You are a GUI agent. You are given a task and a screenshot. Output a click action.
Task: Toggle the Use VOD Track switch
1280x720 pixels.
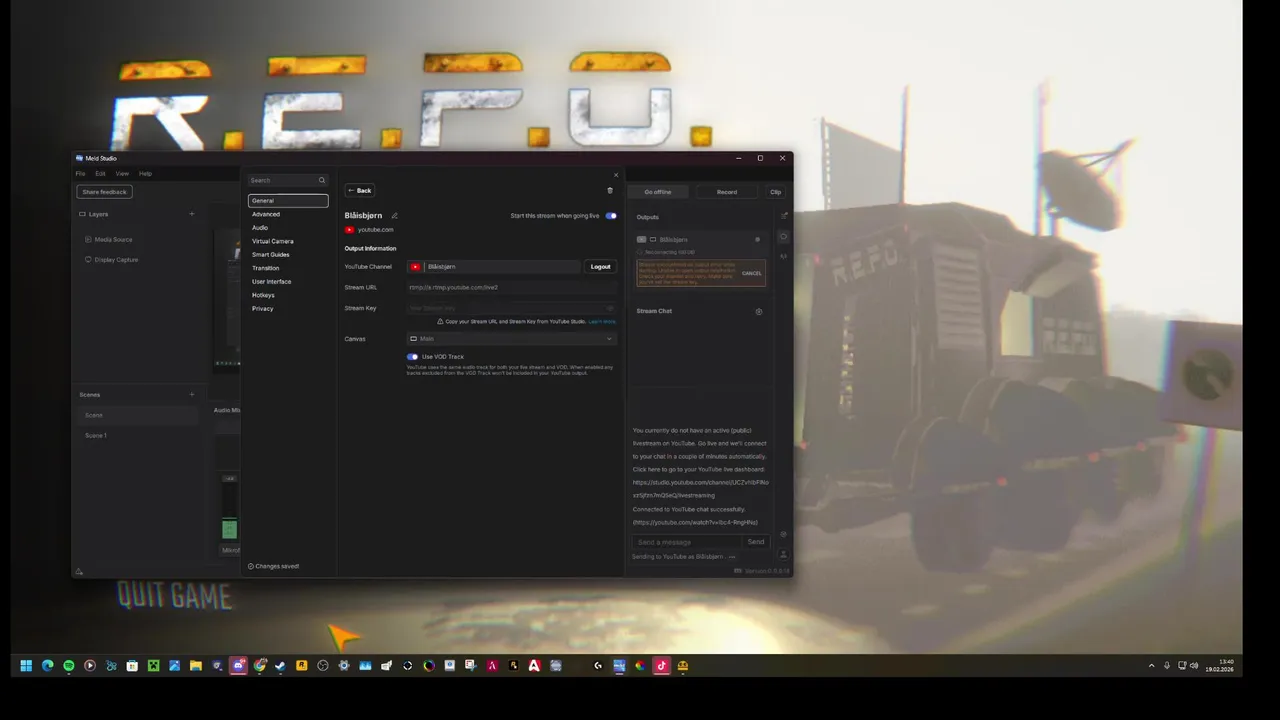[412, 357]
